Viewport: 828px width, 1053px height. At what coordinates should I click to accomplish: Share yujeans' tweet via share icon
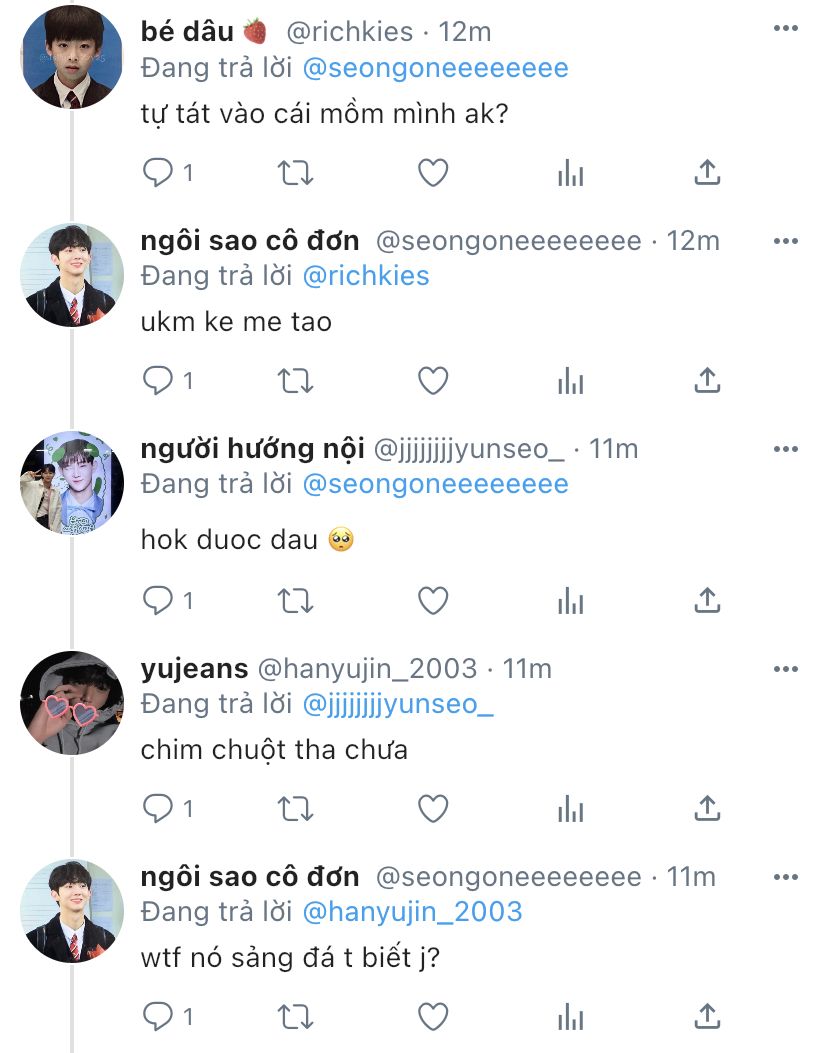pyautogui.click(x=706, y=808)
